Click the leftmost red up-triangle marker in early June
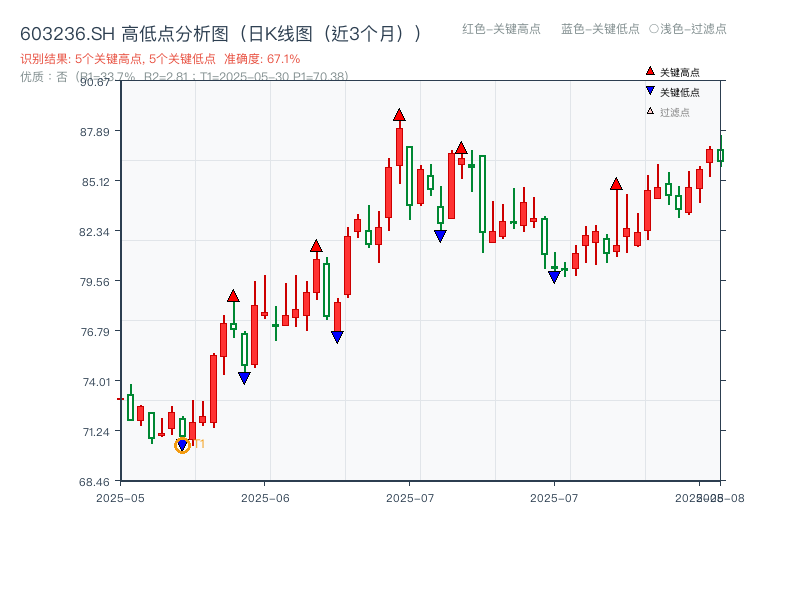800x600 pixels. (234, 297)
